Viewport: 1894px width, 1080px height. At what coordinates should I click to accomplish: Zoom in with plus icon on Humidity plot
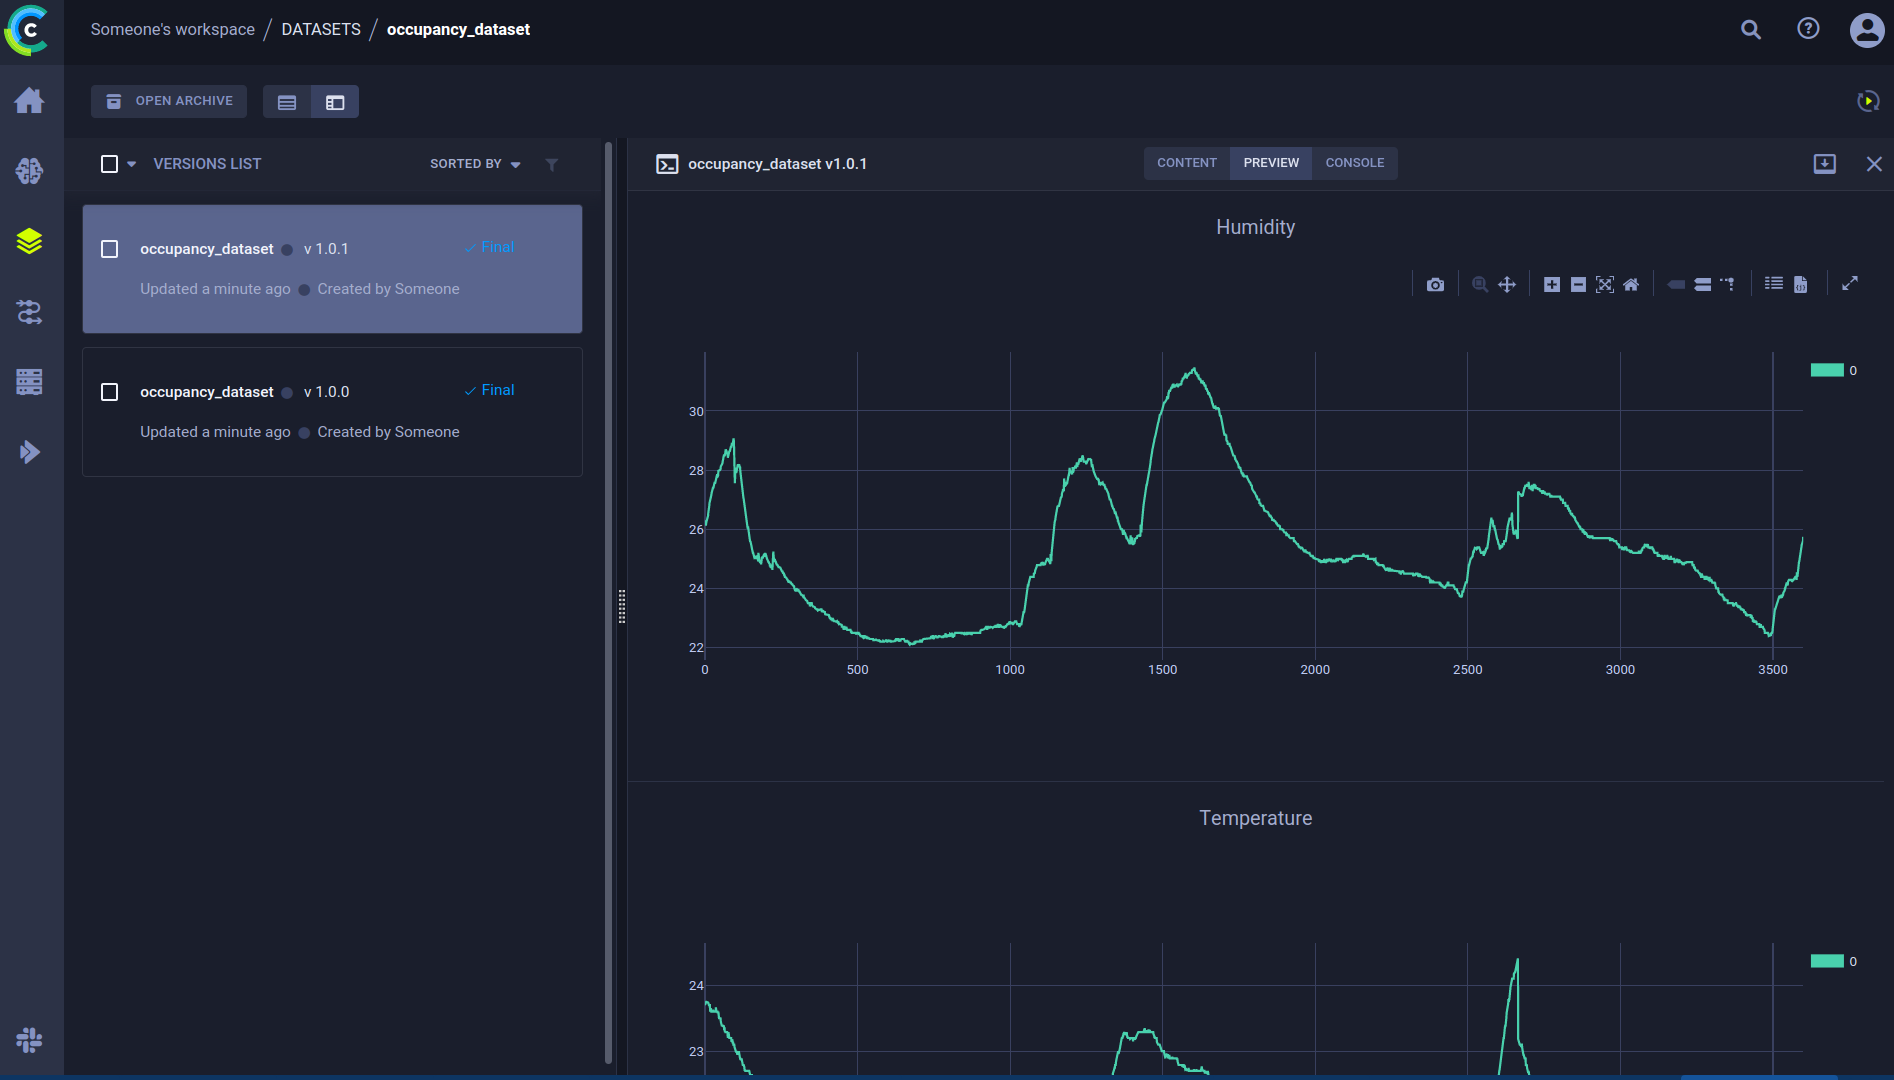click(x=1552, y=285)
